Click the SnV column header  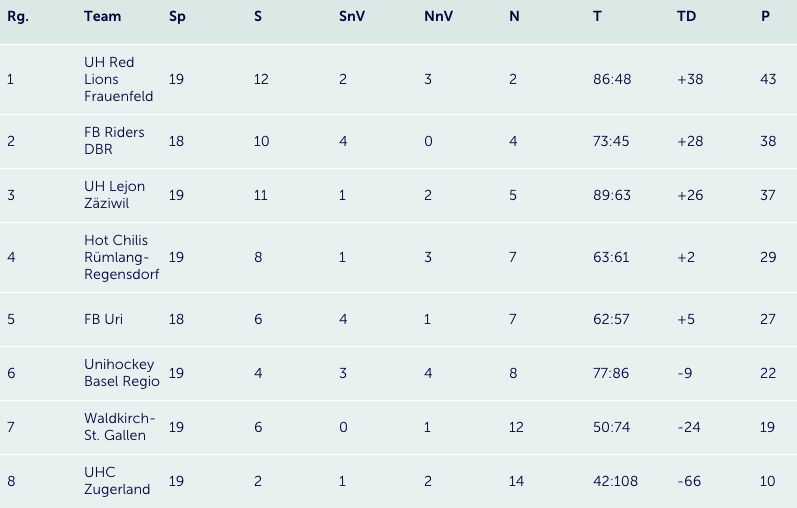point(352,16)
